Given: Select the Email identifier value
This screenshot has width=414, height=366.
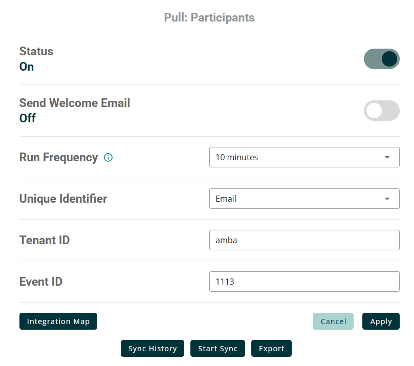Looking at the screenshot, I should (226, 199).
